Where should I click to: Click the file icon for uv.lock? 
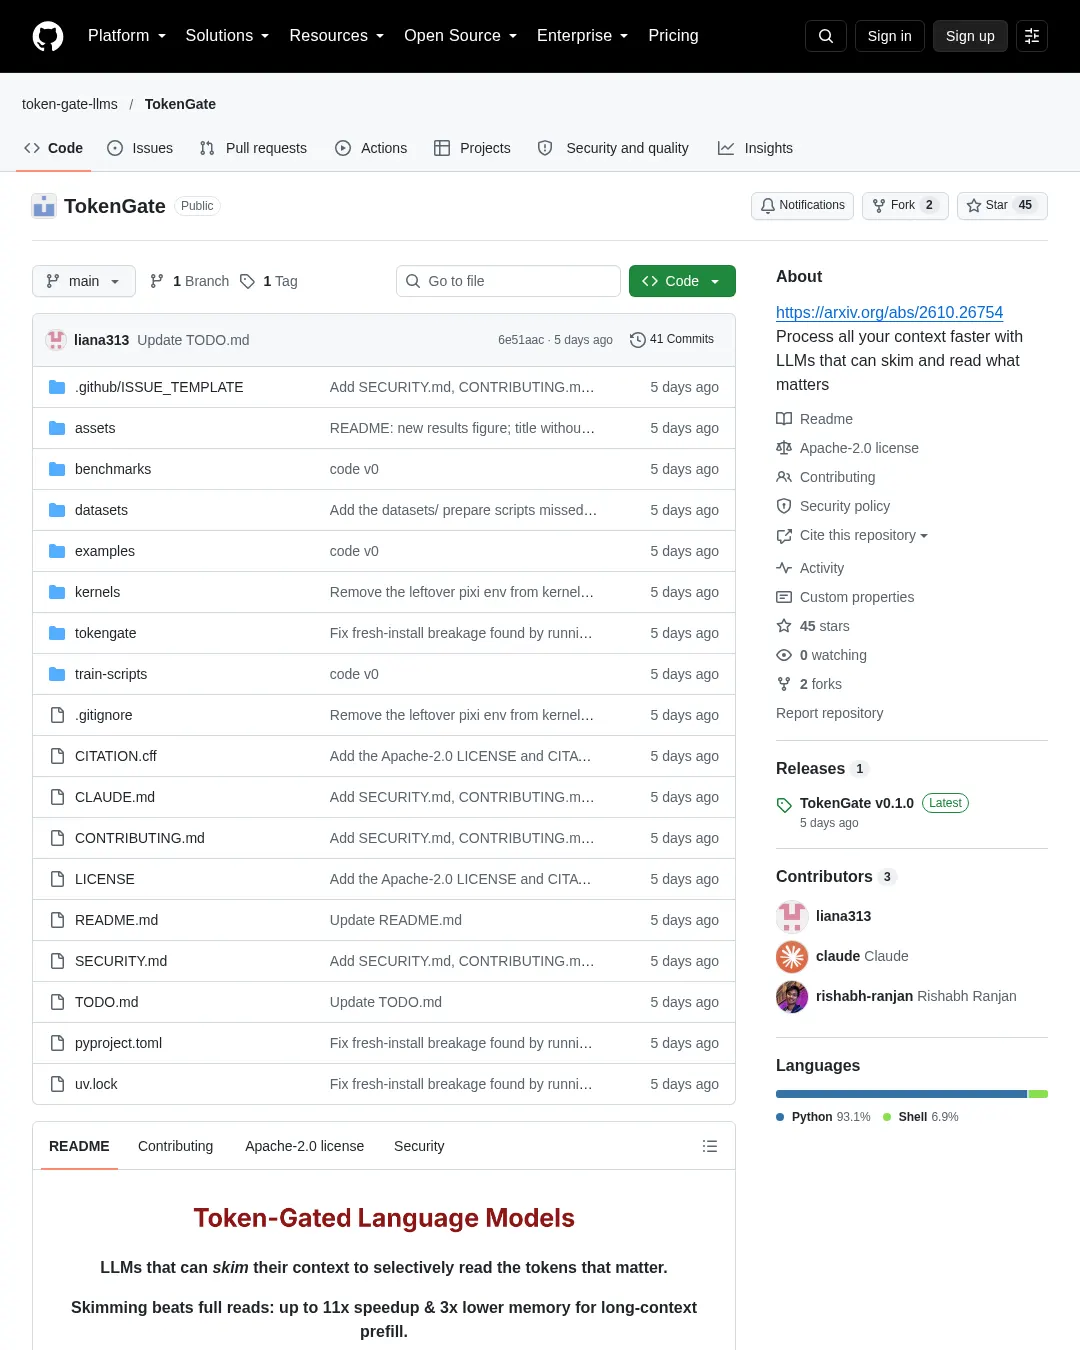(57, 1084)
